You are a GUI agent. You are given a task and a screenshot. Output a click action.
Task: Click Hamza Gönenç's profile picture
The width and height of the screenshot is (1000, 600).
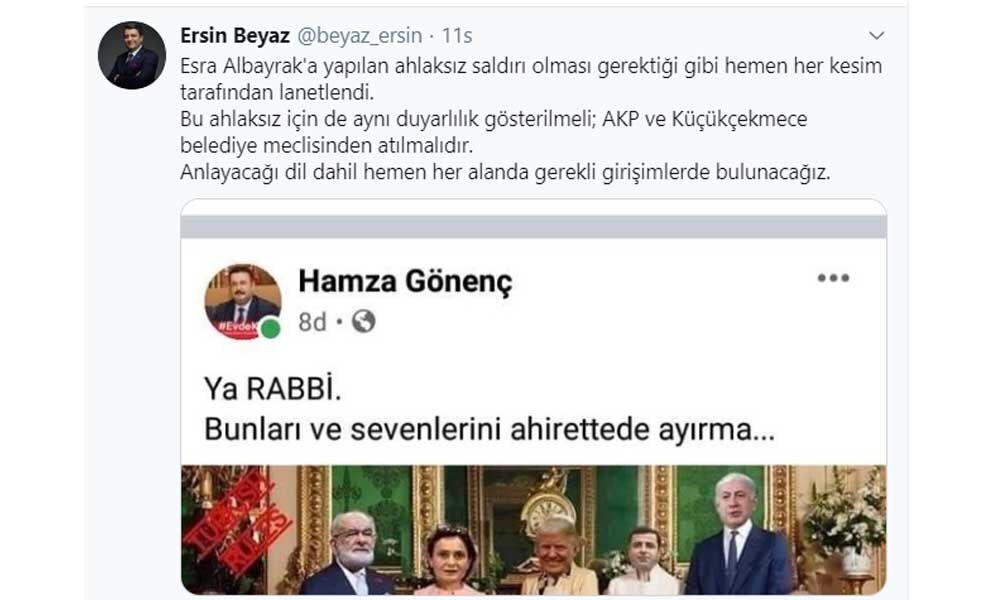[242, 301]
